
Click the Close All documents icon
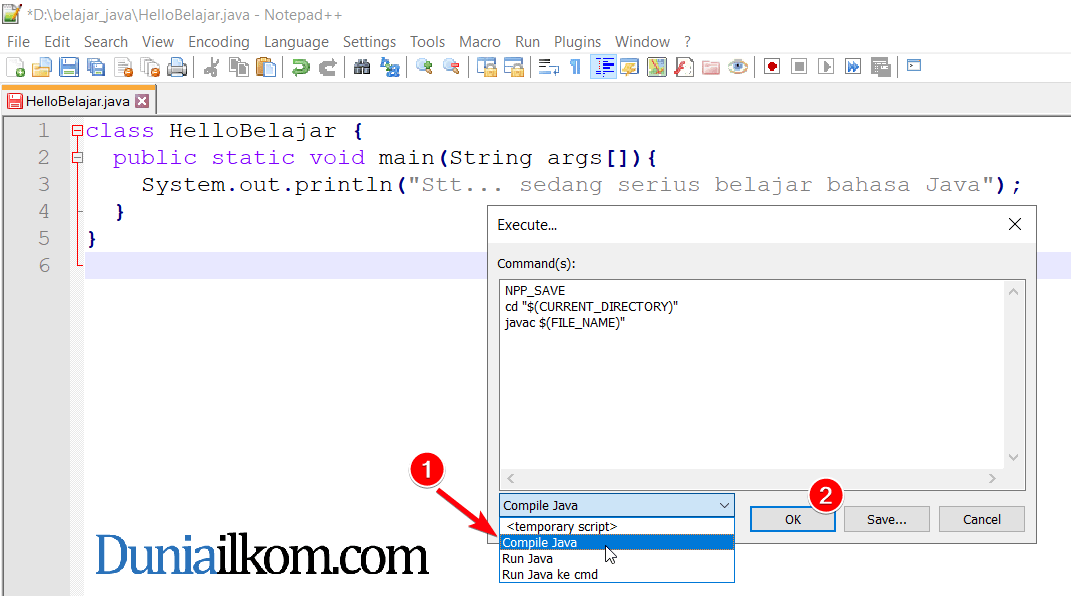point(150,67)
